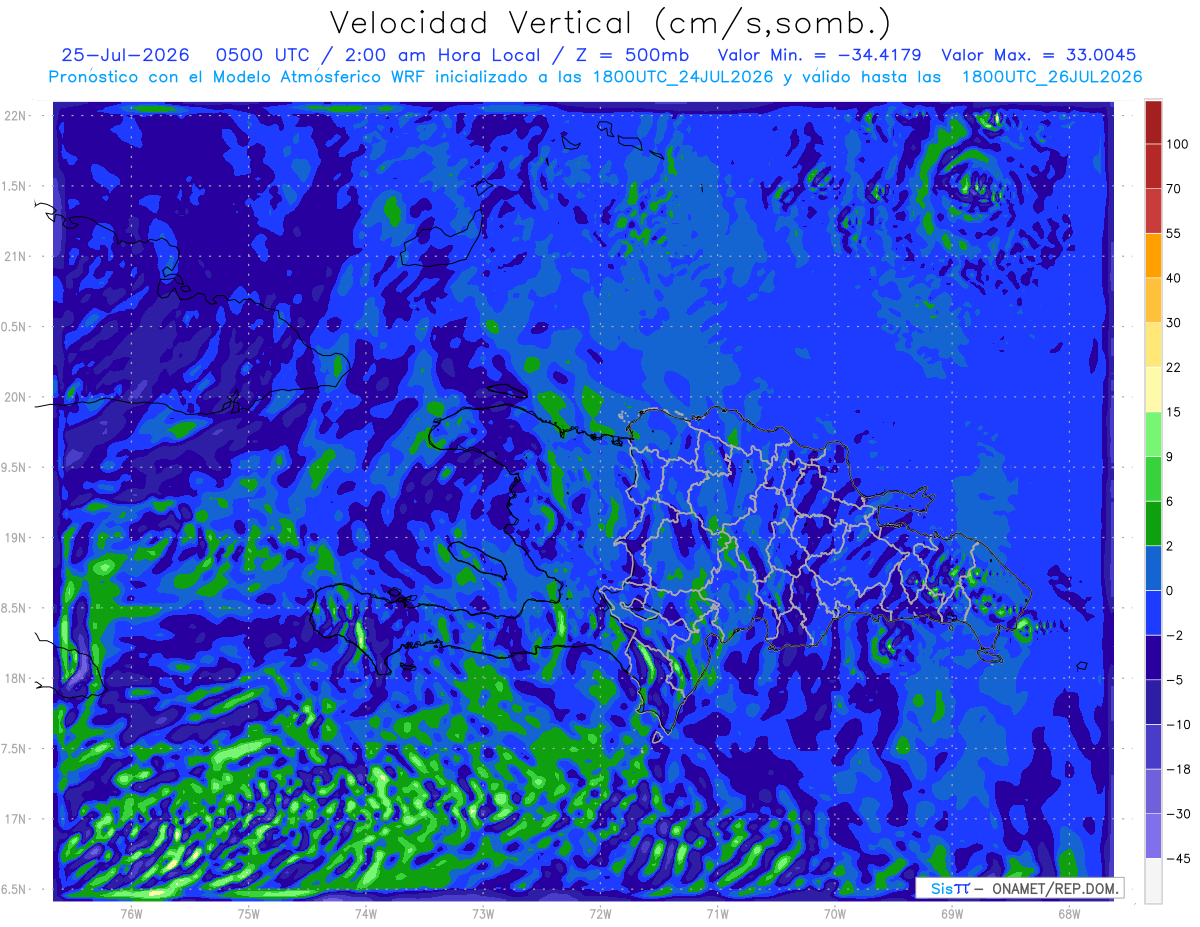Click the navy swatch between -2 and -5
The image size is (1200, 927).
pos(1153,657)
